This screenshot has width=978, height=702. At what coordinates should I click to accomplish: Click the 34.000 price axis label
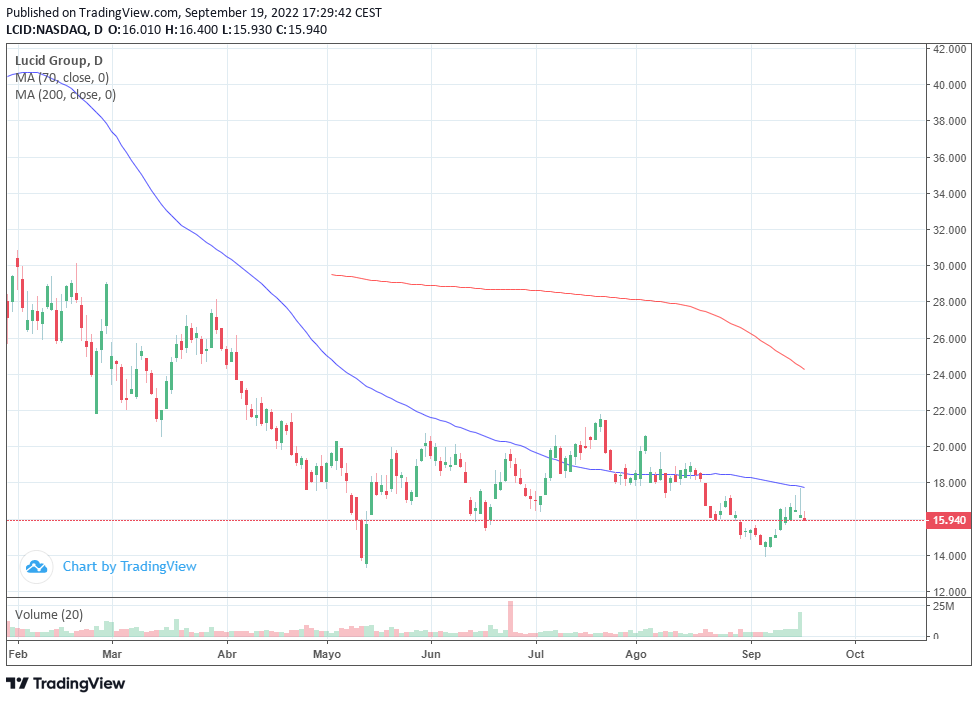tap(949, 194)
